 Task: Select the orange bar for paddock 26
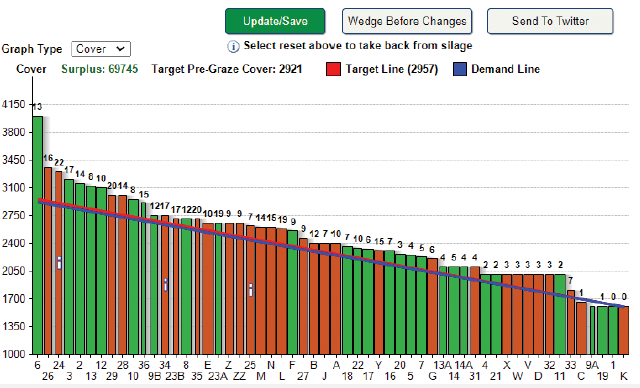48,260
